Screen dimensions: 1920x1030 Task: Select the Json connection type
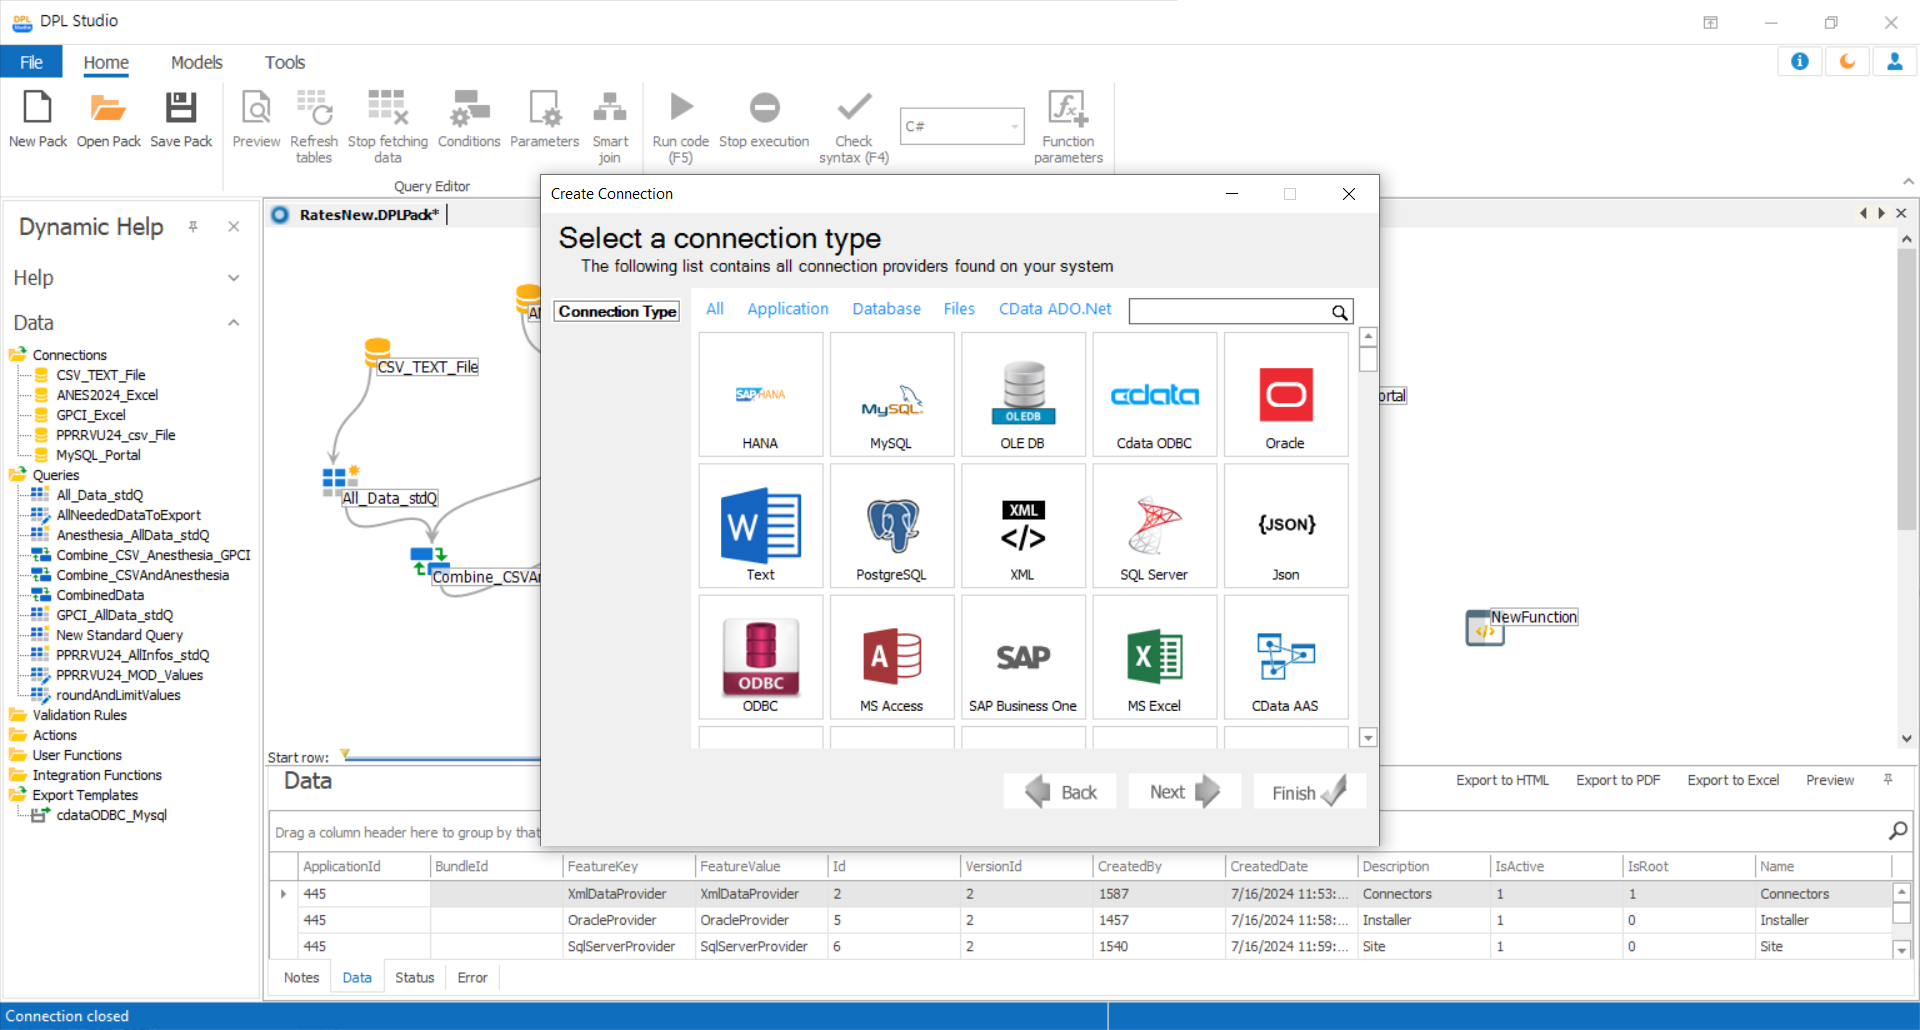1285,527
